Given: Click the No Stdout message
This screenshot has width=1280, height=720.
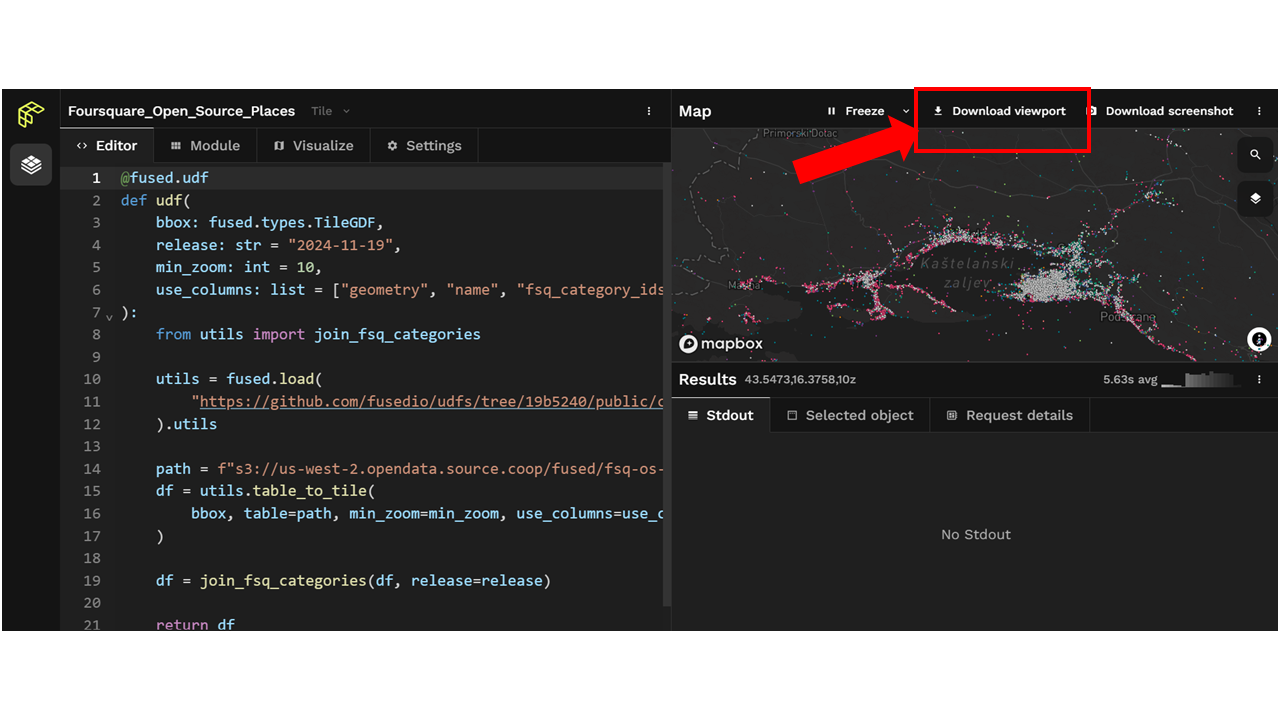Looking at the screenshot, I should coord(976,535).
